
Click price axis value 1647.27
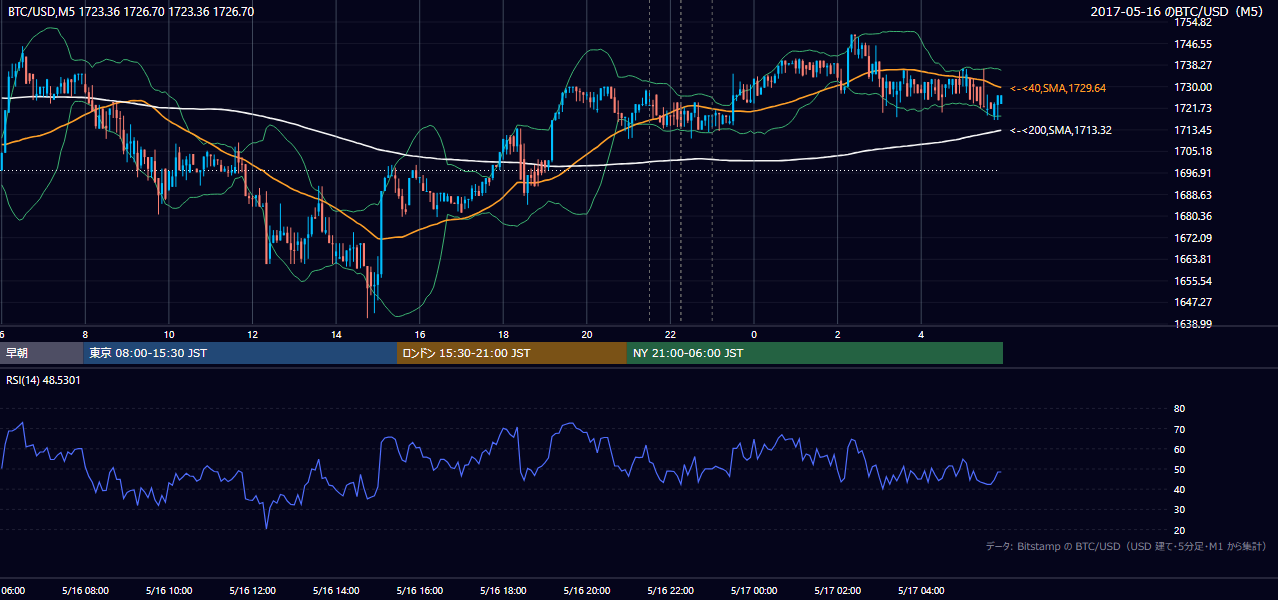tap(1193, 302)
